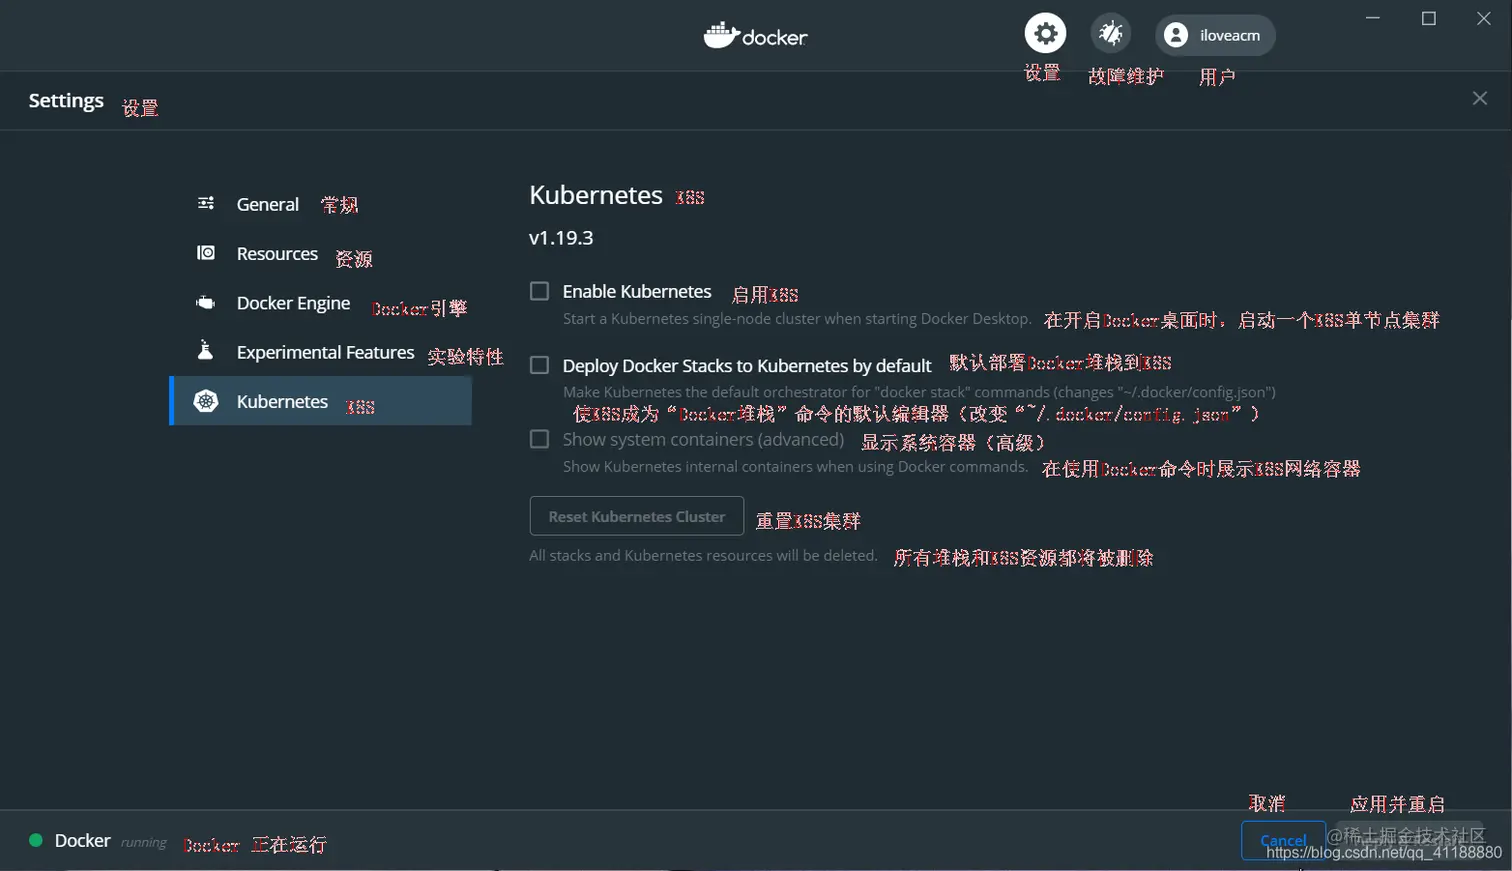Click 'Start a Kubernetes single-node cluster' description
The height and width of the screenshot is (871, 1512).
tap(797, 319)
